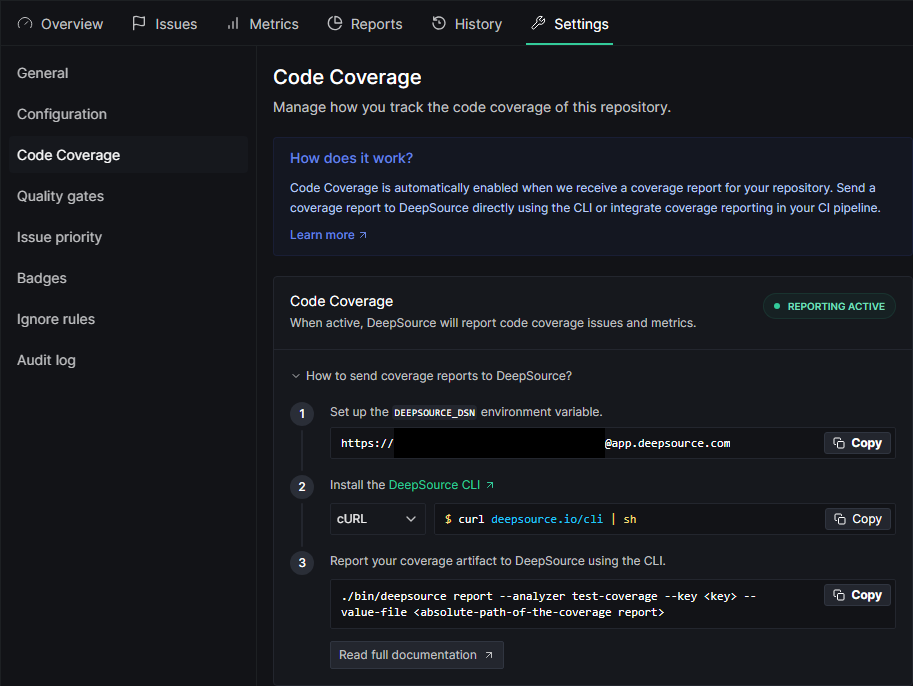
Task: Copy the curl install command
Action: pyautogui.click(x=858, y=519)
